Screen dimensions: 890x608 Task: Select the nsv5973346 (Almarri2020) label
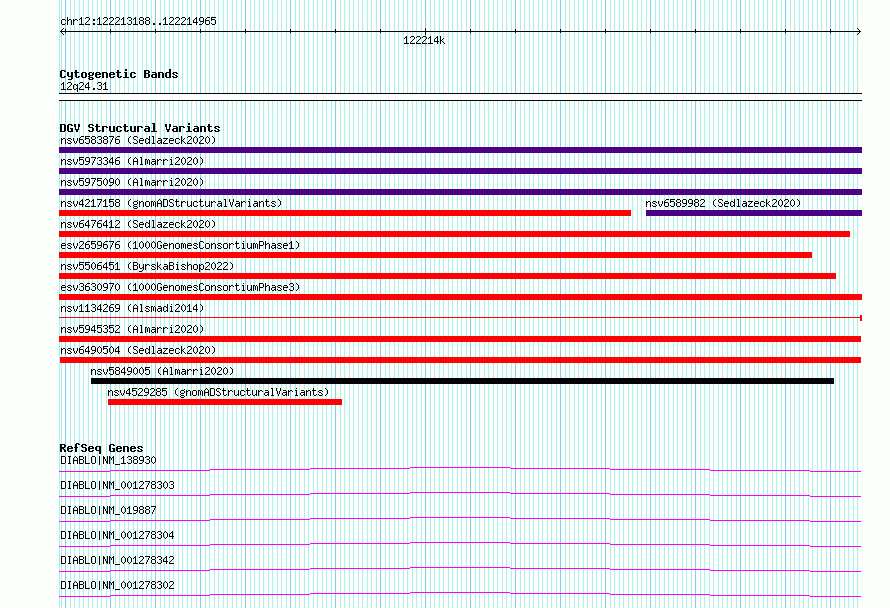tap(132, 161)
